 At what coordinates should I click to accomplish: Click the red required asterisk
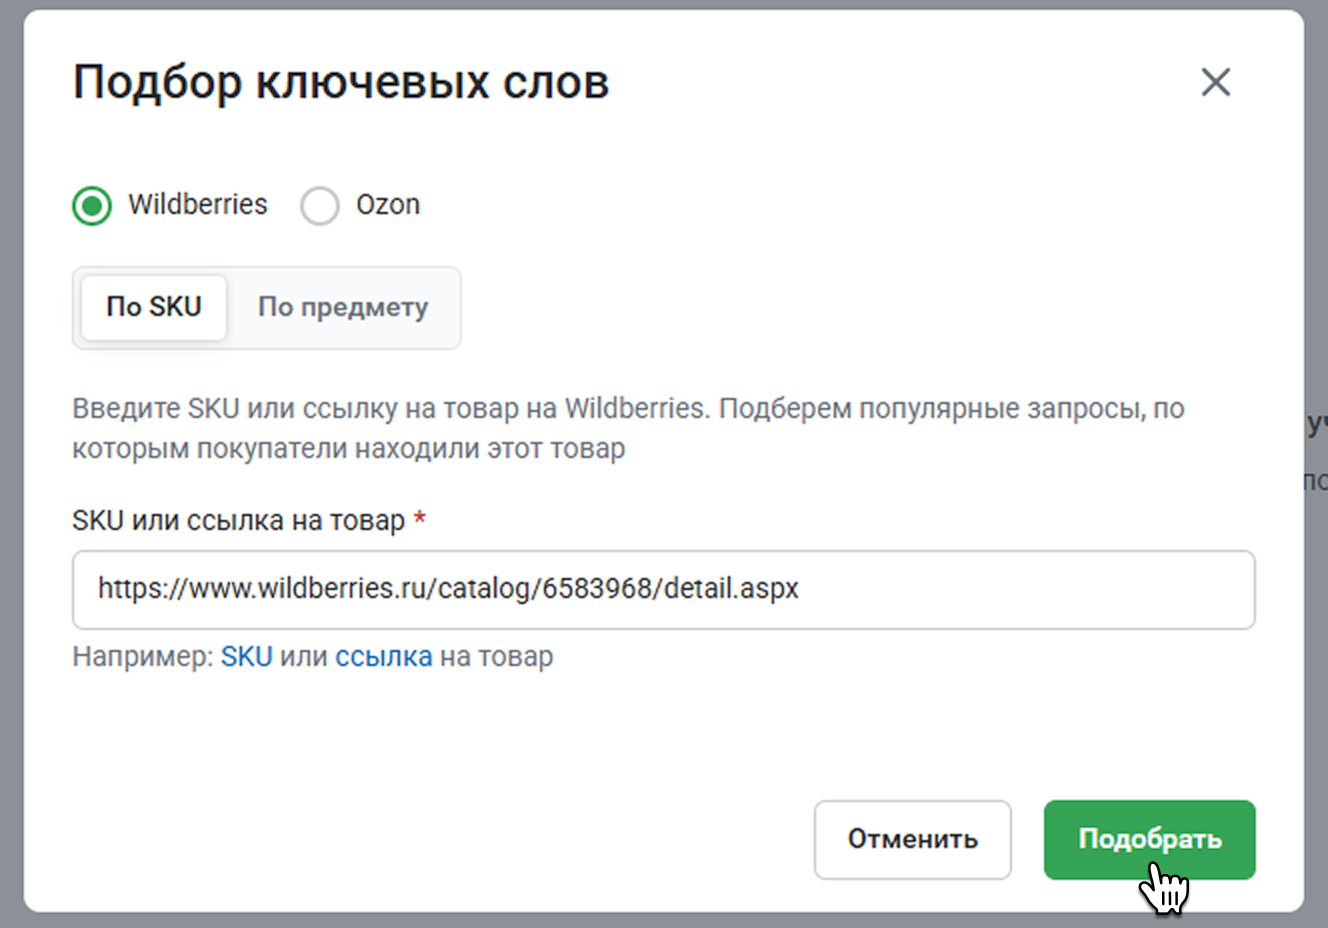coord(420,519)
